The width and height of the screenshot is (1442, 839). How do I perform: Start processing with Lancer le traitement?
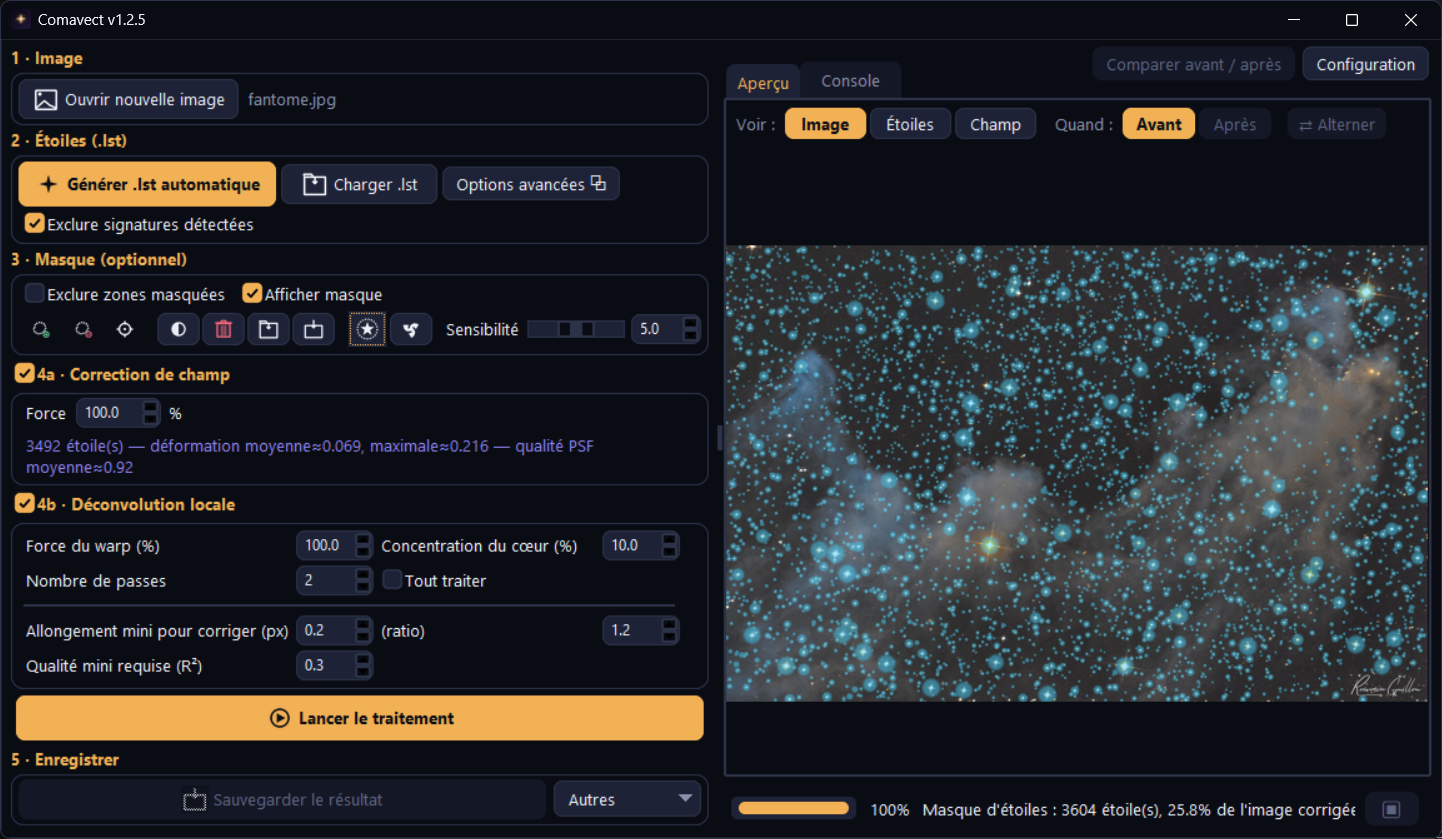(360, 718)
